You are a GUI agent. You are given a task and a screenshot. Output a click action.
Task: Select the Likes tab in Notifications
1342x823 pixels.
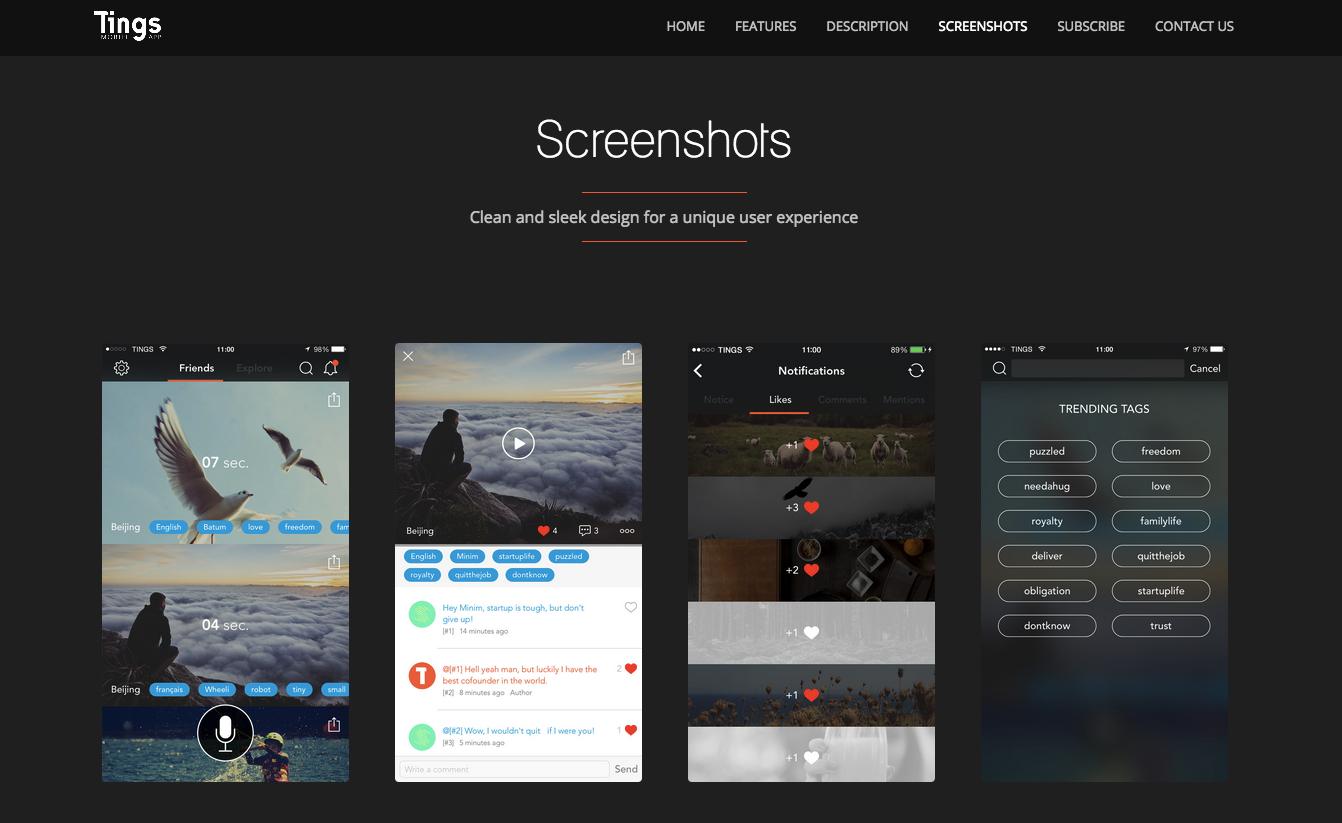click(x=780, y=400)
